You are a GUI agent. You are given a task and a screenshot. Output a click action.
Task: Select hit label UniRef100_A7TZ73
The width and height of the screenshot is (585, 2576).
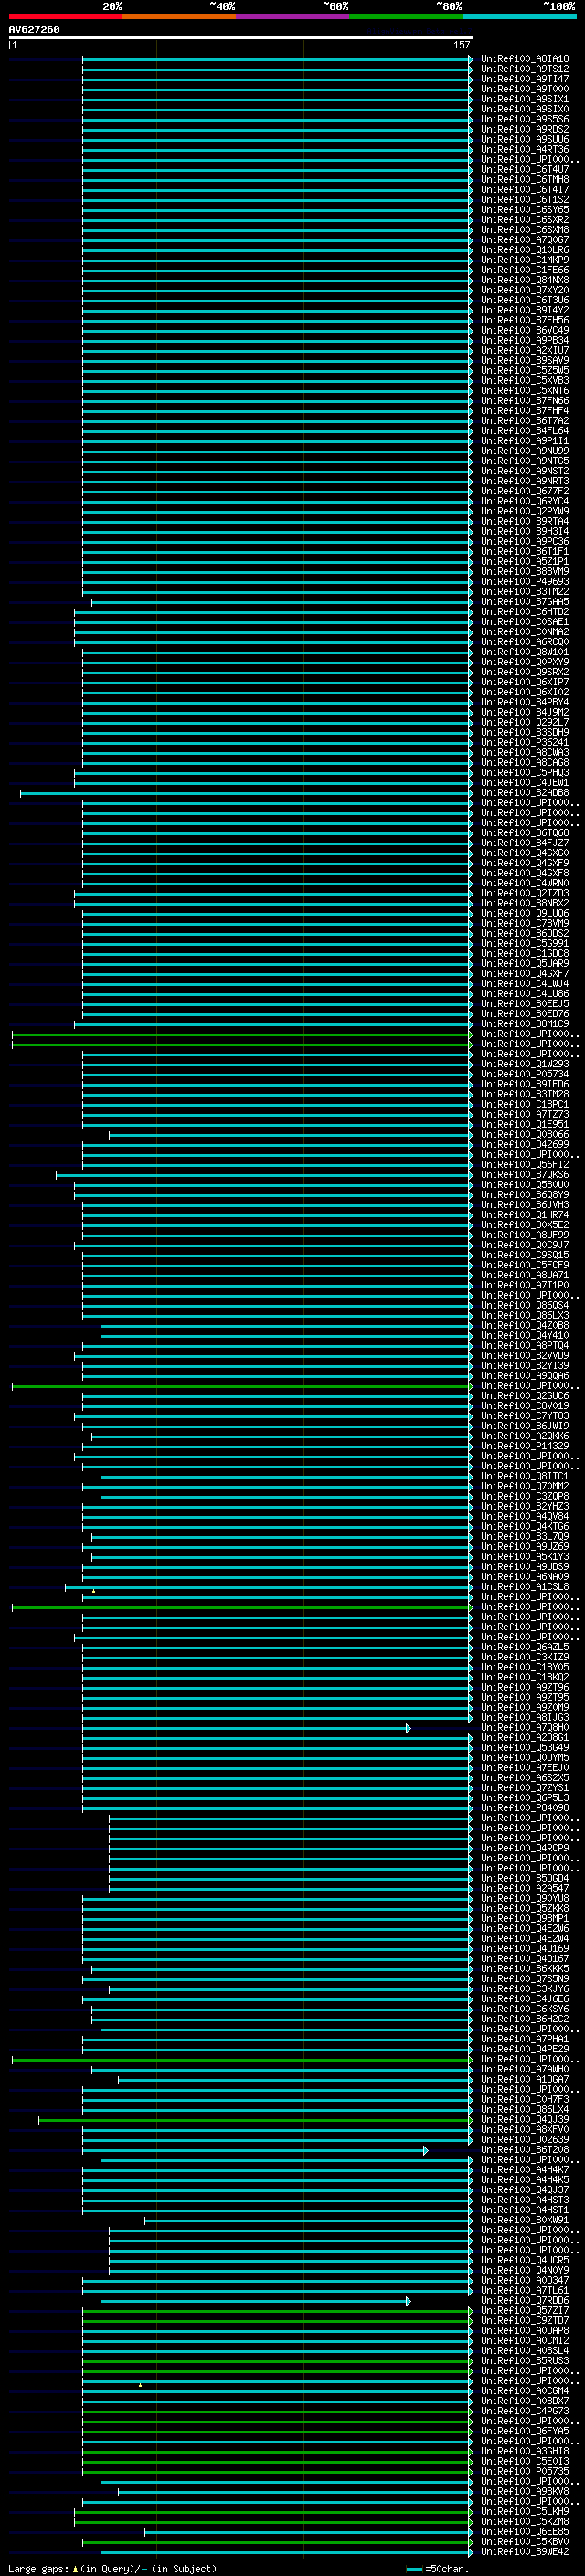[524, 1114]
